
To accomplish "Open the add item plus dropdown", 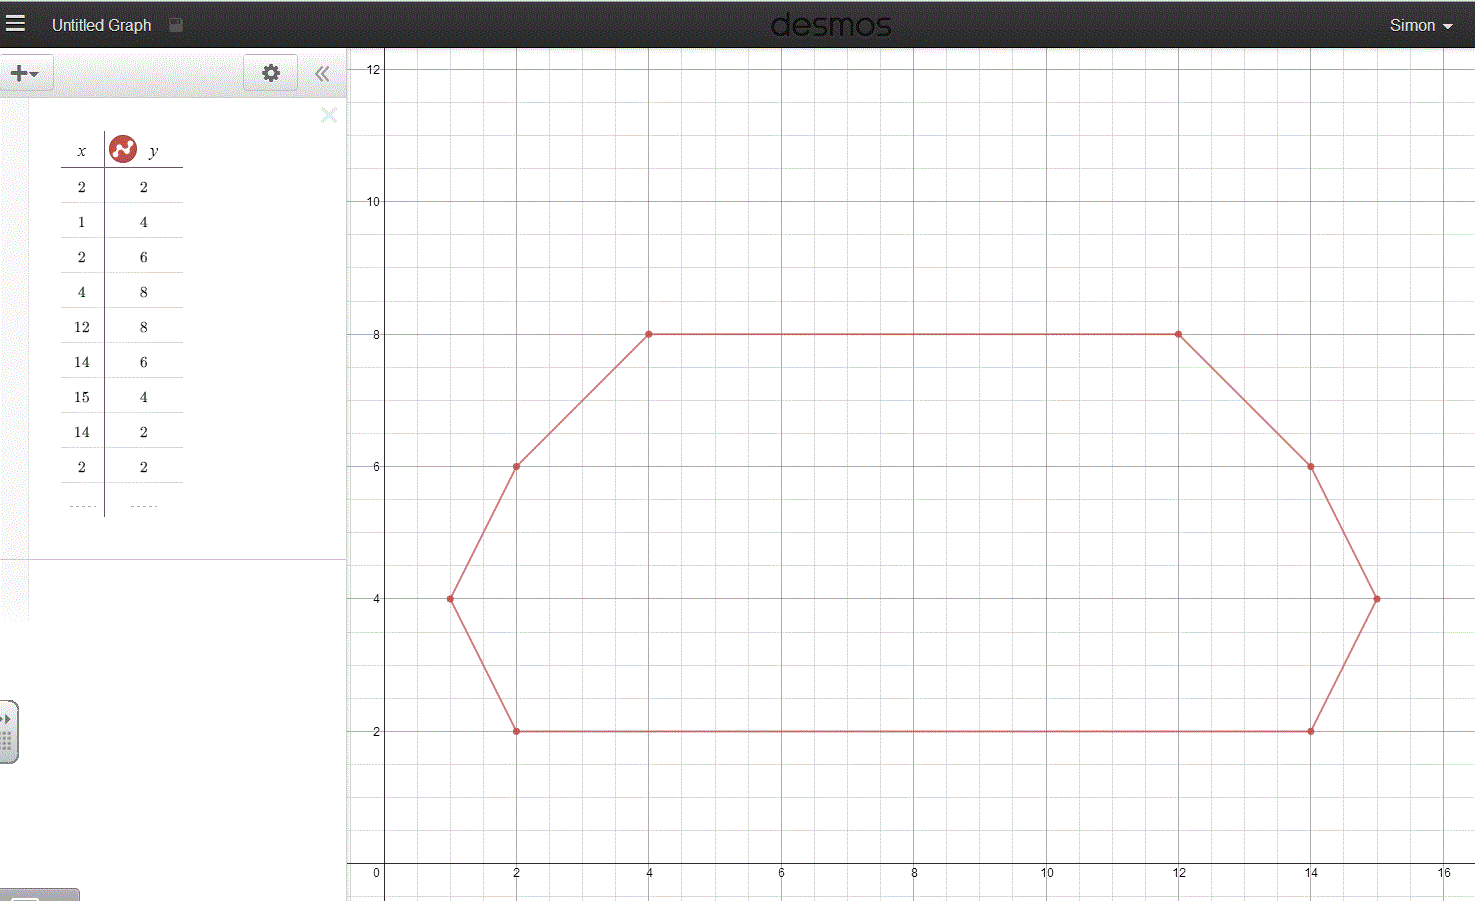I will tap(25, 73).
